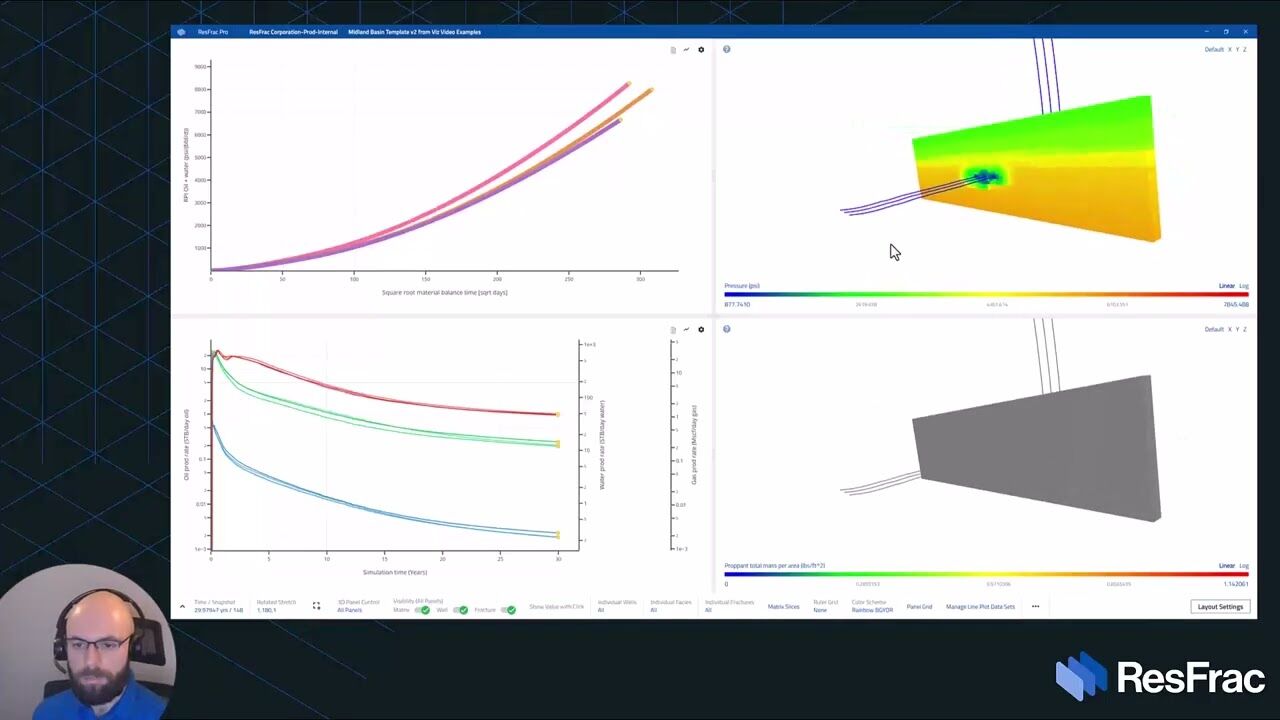Select Linear scale for proppant legend

1226,566
